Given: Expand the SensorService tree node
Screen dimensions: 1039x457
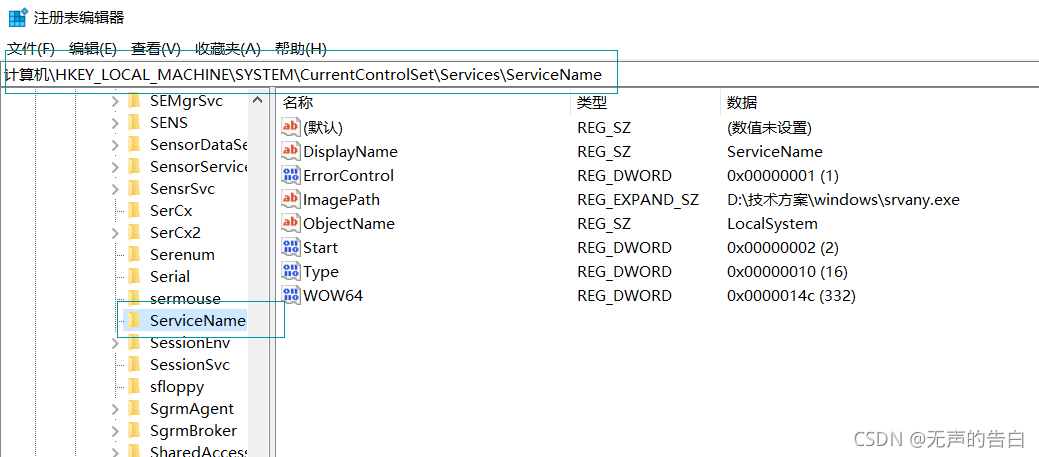Looking at the screenshot, I should click(115, 167).
